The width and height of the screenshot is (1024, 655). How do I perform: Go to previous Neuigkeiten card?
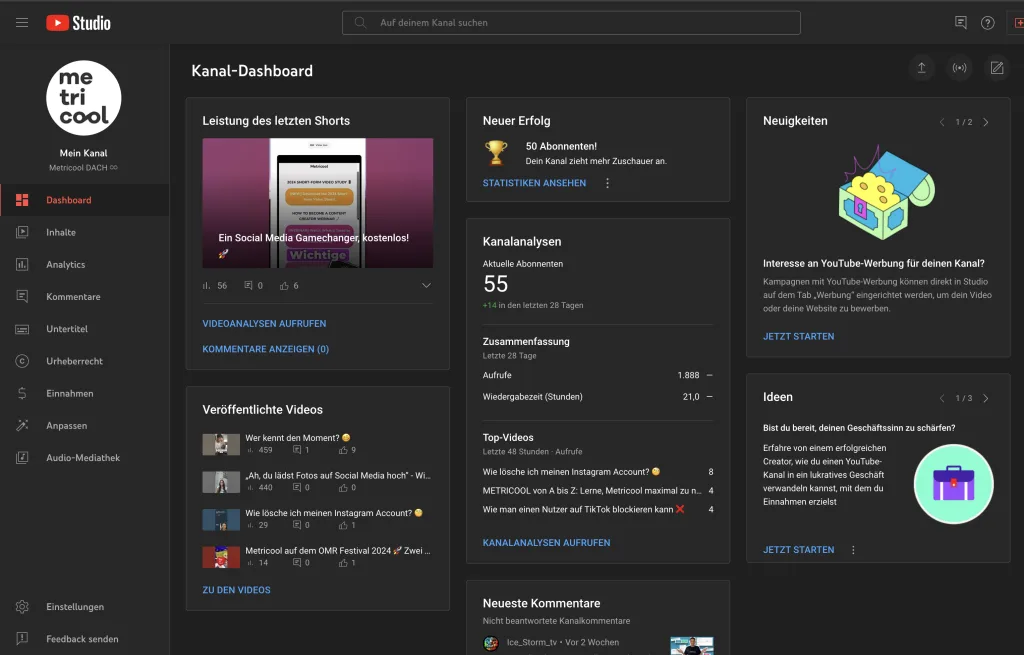click(942, 122)
